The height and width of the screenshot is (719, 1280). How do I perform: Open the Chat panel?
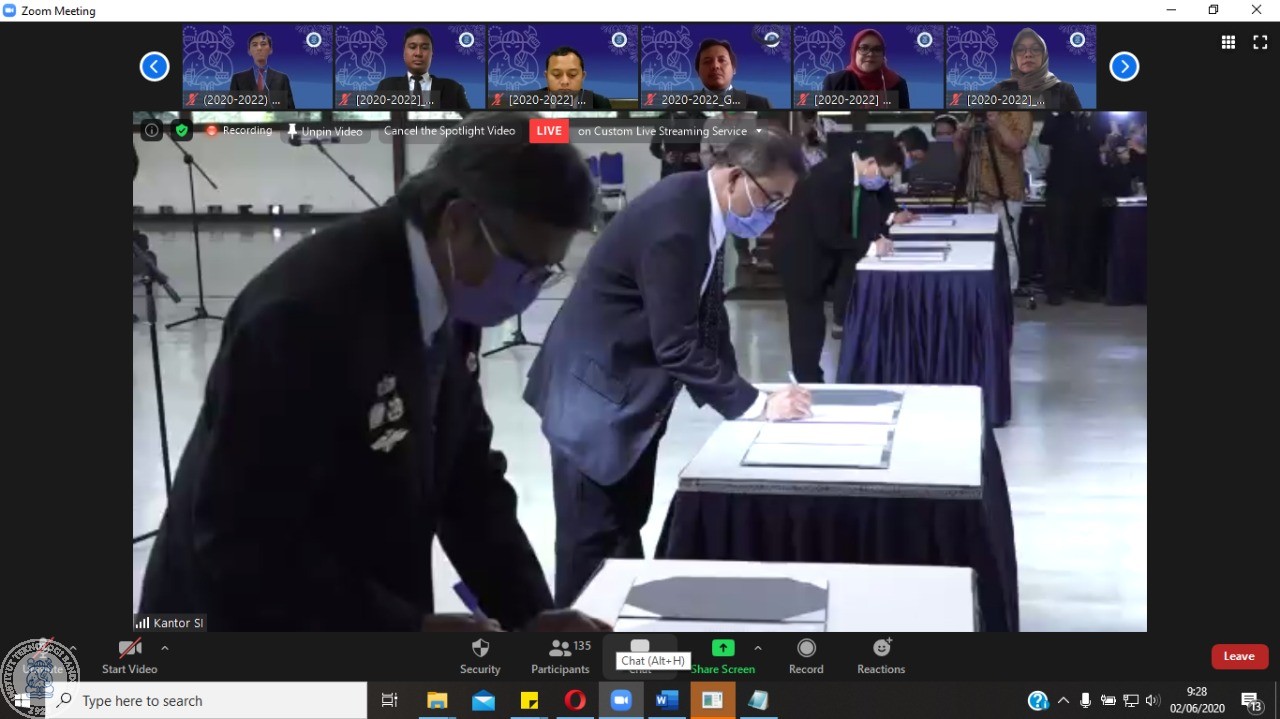[x=640, y=650]
